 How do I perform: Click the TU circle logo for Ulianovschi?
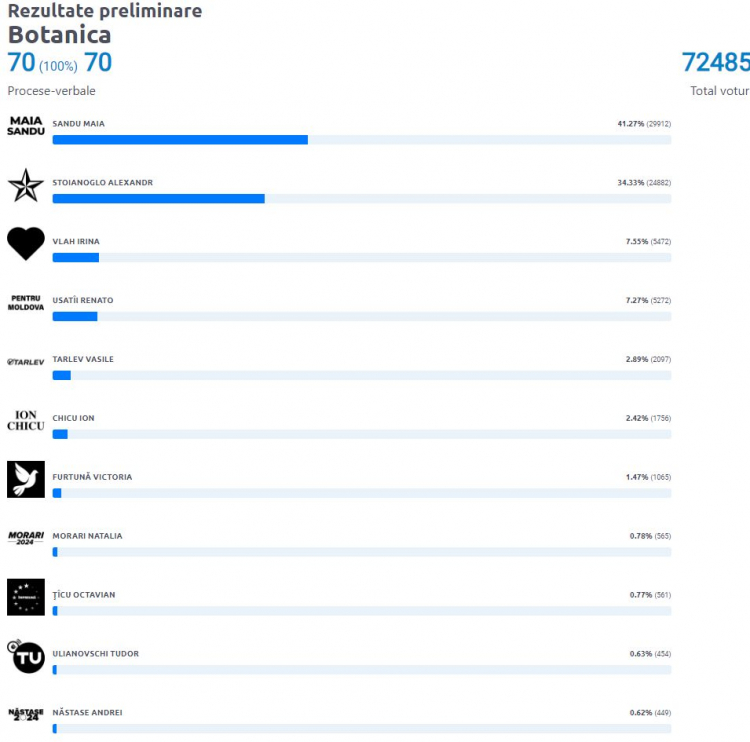26,656
